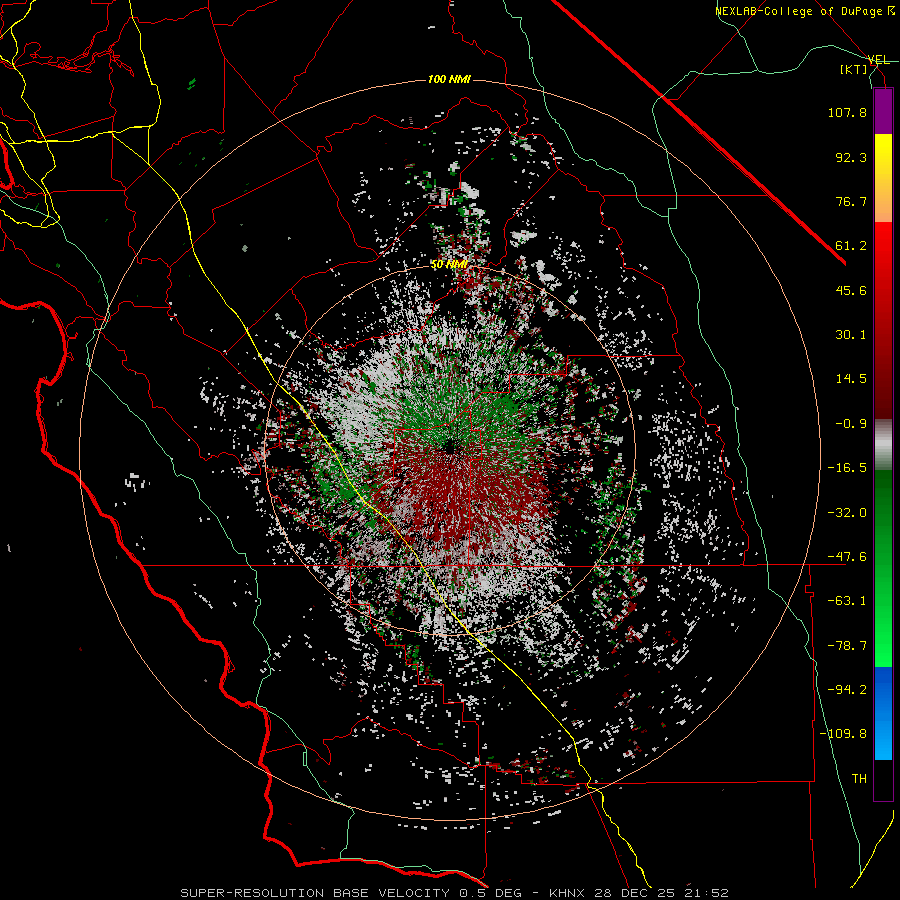
Task: Click the purple segment of the color bar
Action: click(883, 111)
